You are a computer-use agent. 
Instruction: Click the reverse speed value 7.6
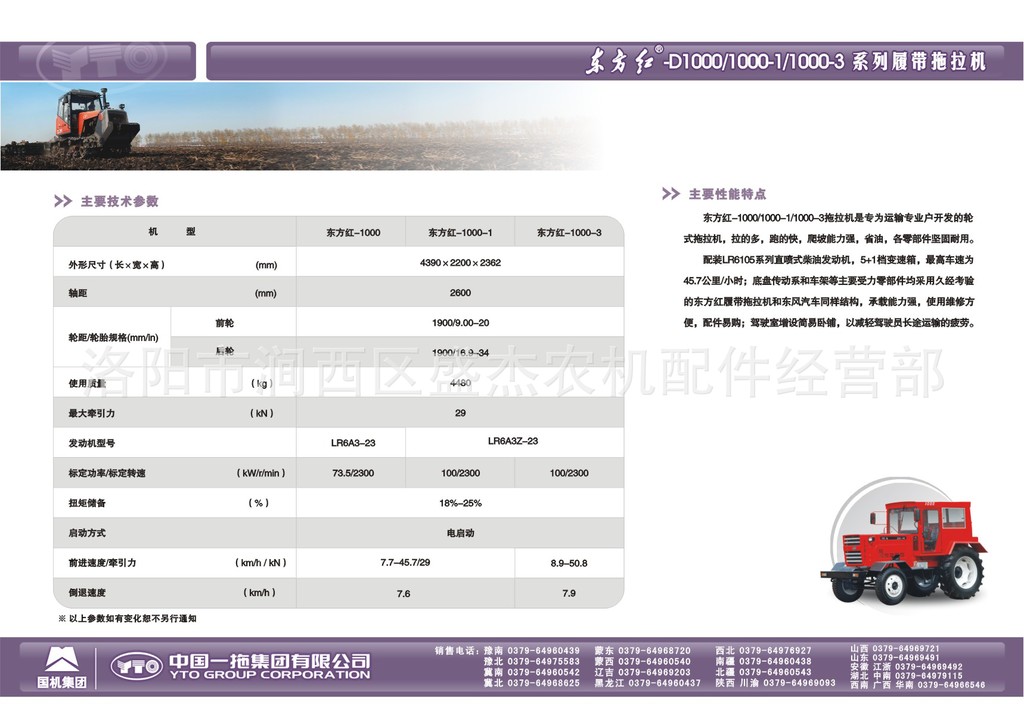(404, 593)
